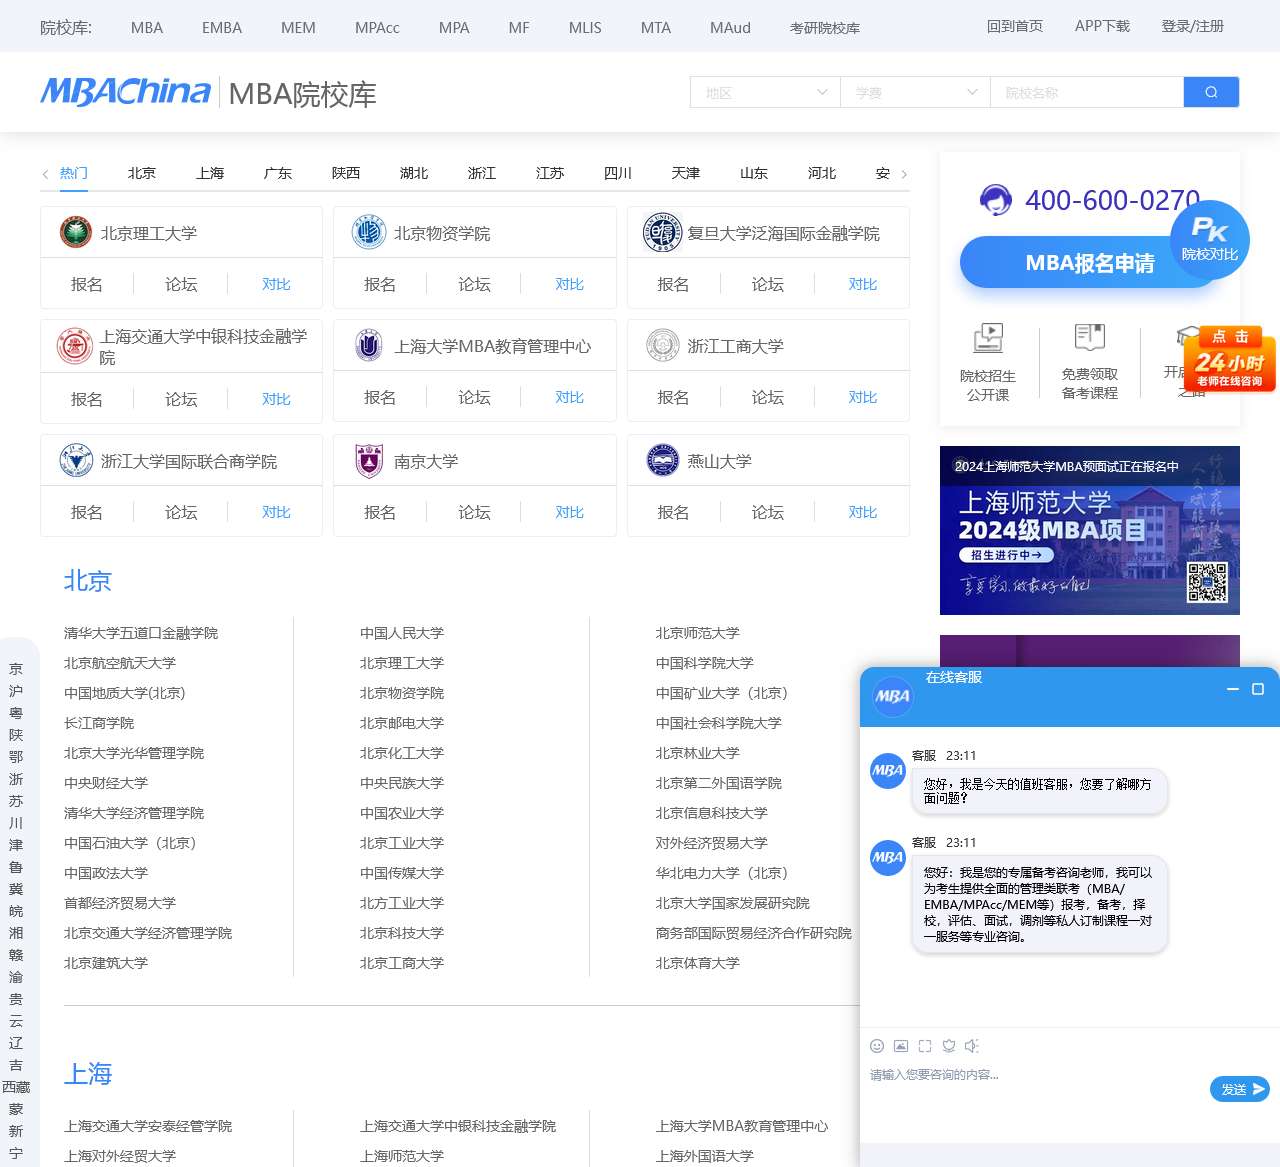Open 清华大学五道口金融学院 link
1280x1167 pixels.
tap(141, 633)
